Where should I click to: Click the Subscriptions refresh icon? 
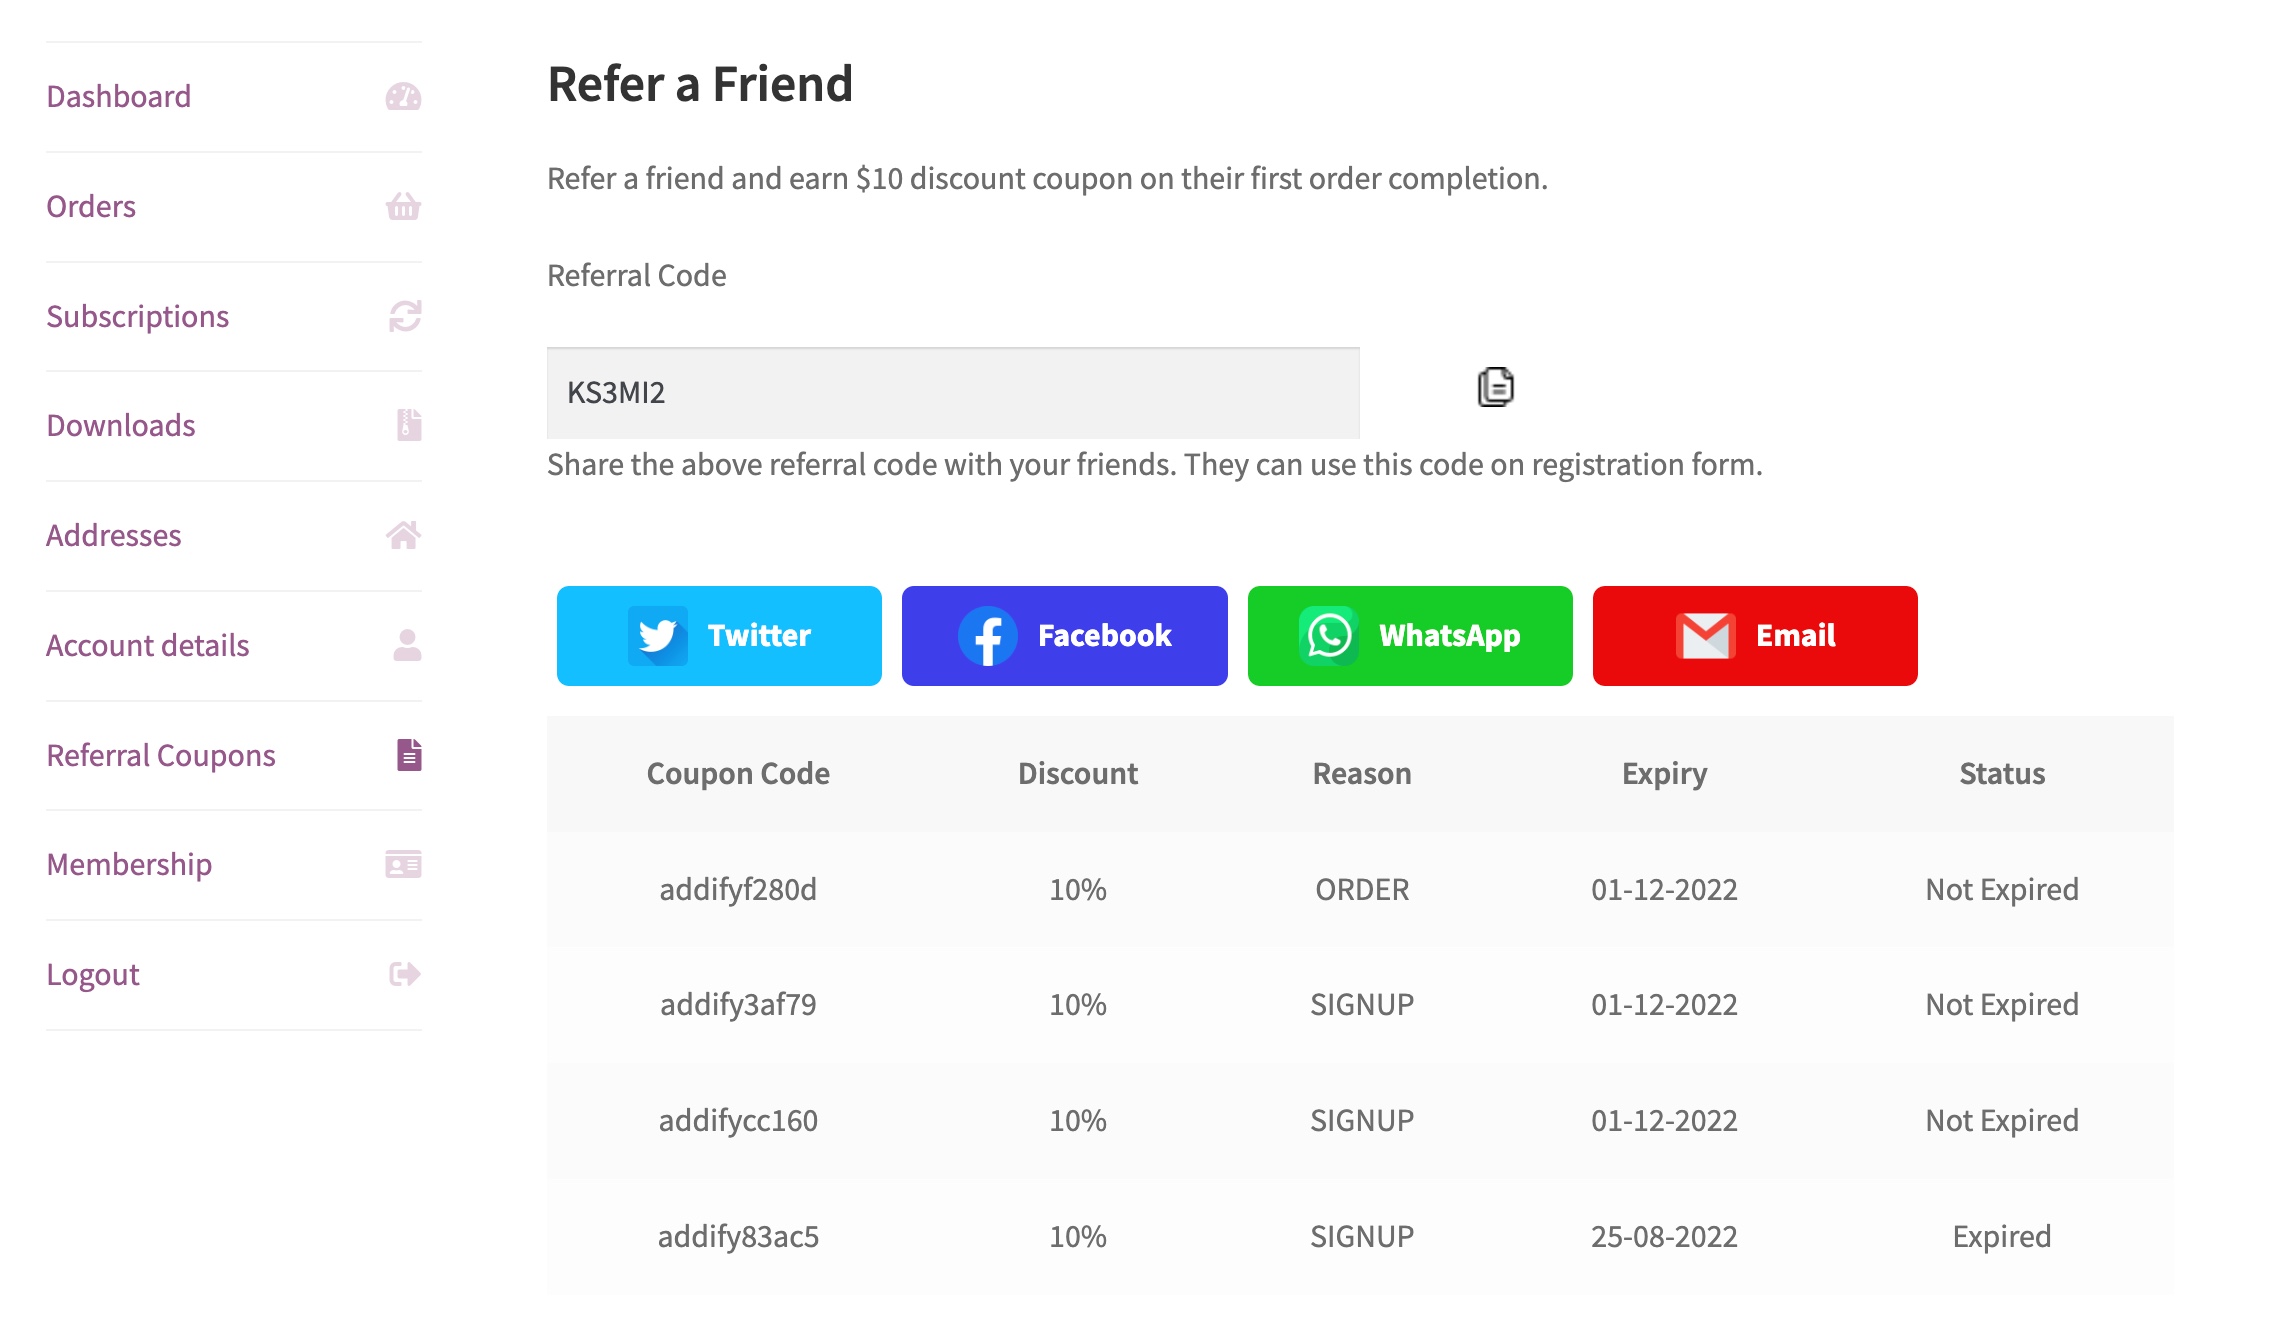coord(403,317)
